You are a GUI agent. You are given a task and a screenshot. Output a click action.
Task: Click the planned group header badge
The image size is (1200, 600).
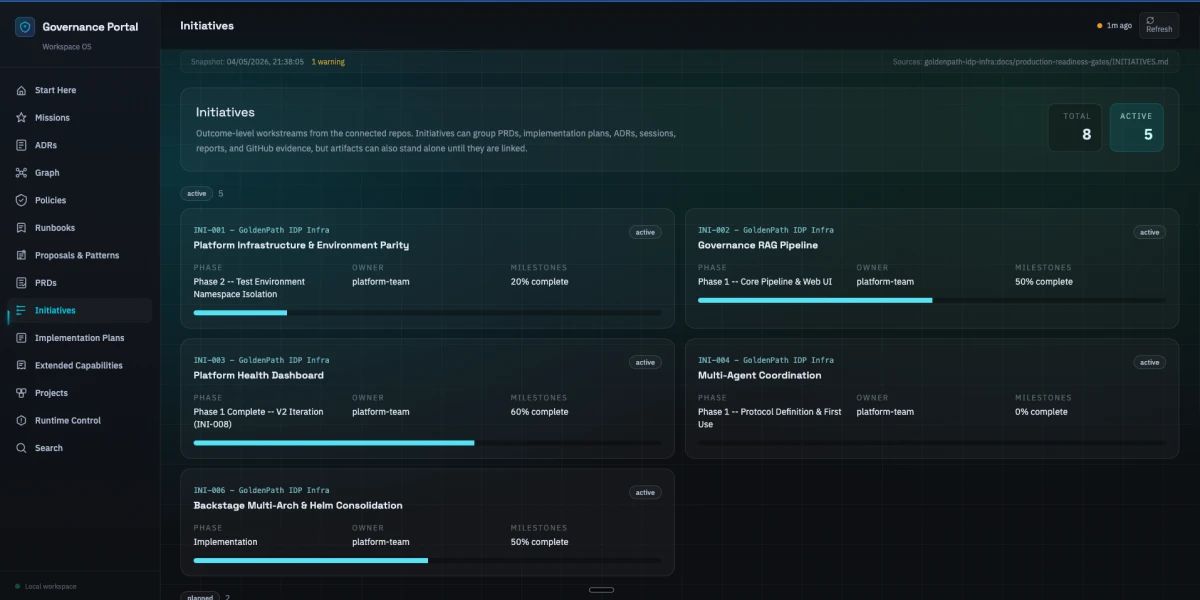click(x=199, y=597)
